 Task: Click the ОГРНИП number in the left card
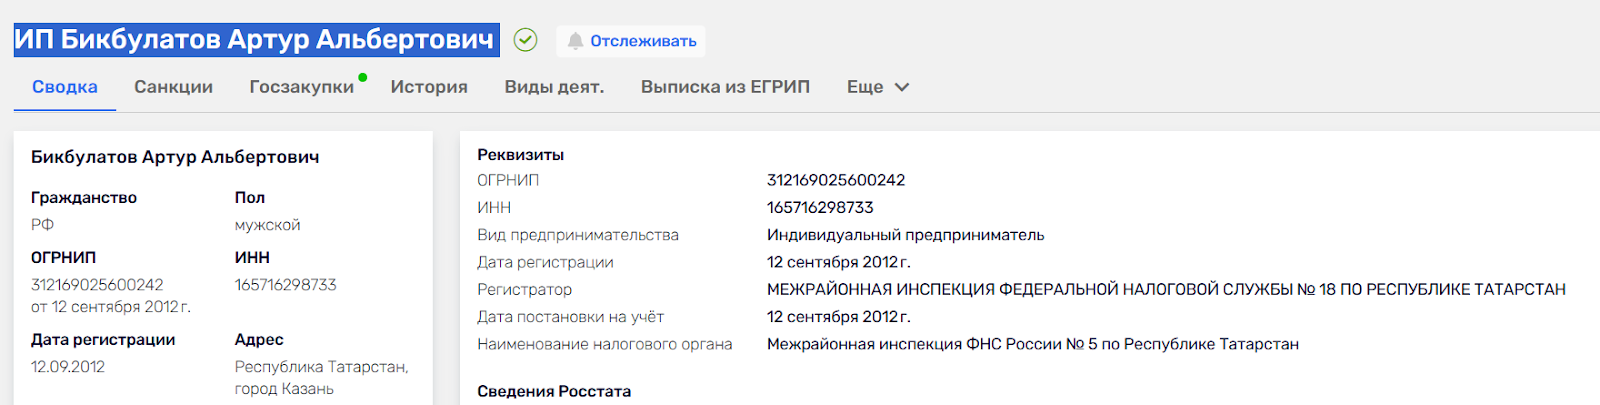[x=97, y=285]
